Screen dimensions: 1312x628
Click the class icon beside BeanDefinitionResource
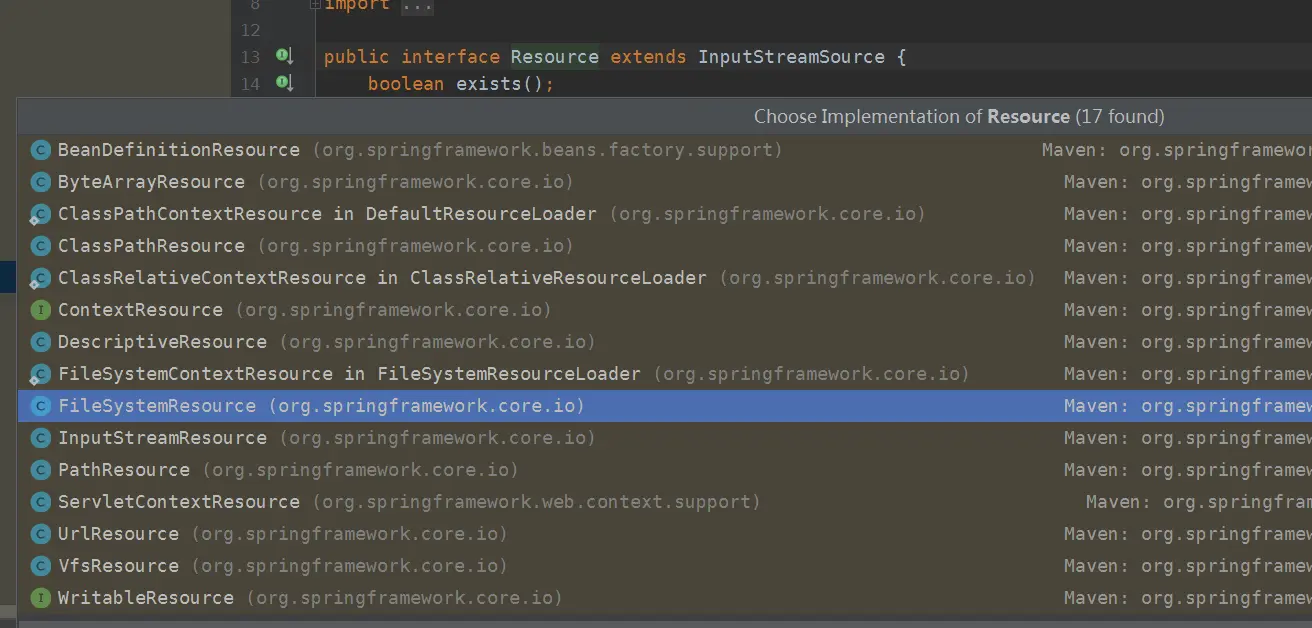40,149
